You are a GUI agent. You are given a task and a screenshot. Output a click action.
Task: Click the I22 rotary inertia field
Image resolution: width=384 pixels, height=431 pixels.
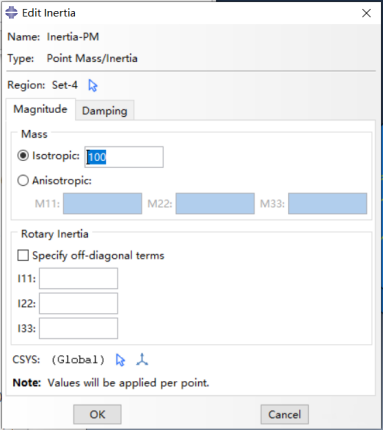click(x=78, y=303)
